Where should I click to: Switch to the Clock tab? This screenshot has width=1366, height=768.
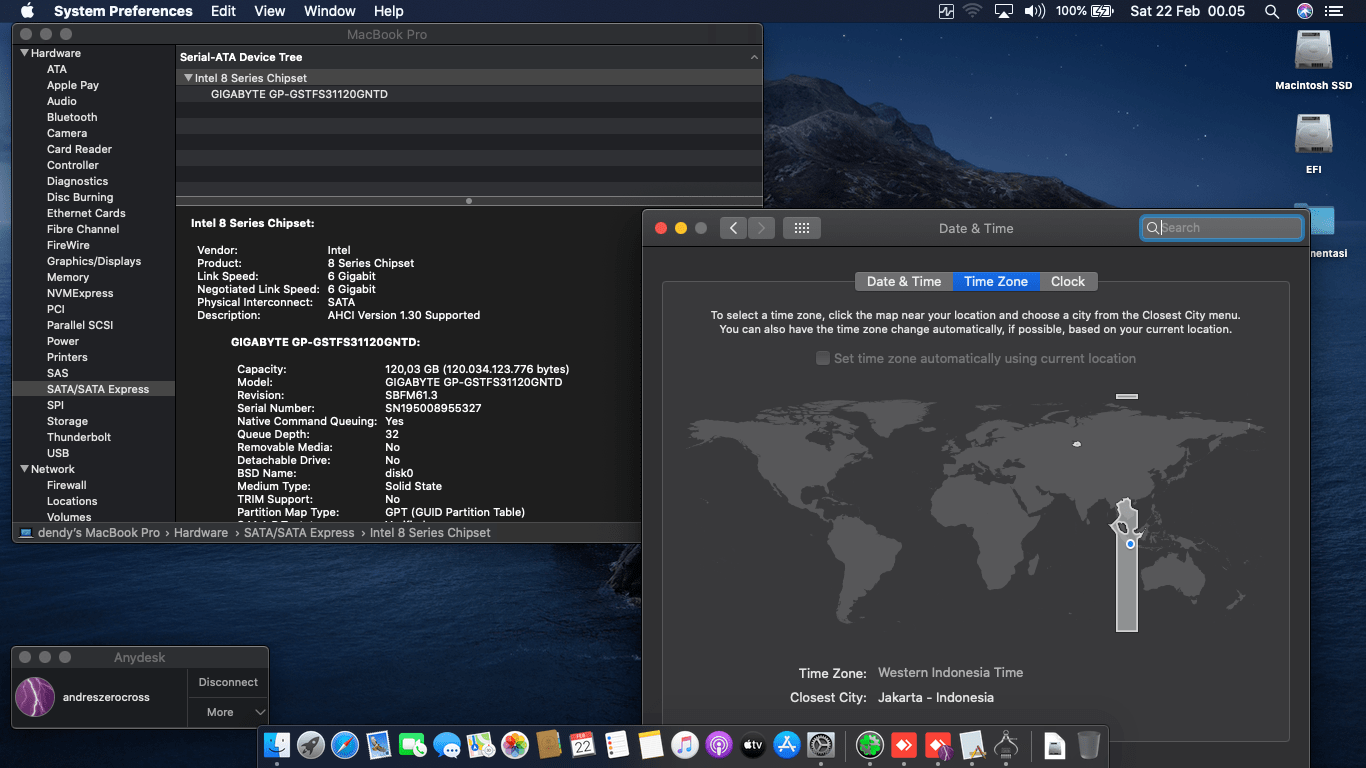[x=1068, y=281]
